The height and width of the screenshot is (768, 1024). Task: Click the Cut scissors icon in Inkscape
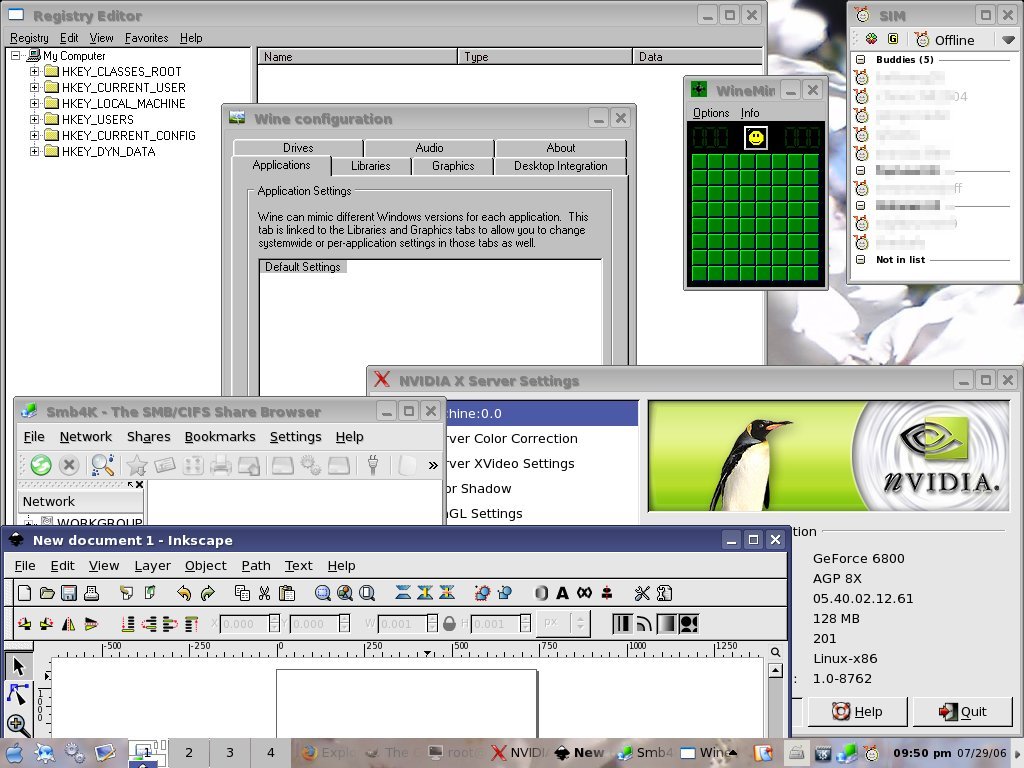coord(264,593)
